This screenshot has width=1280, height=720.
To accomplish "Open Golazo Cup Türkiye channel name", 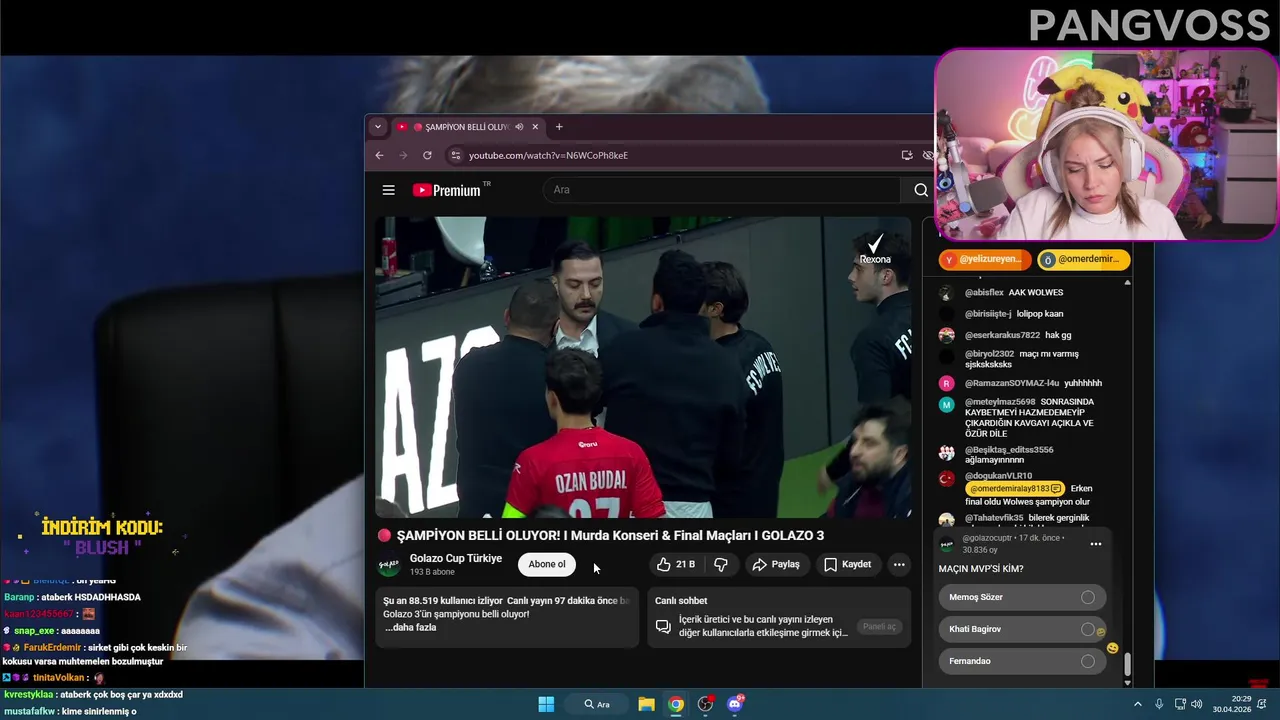I will click(x=456, y=558).
